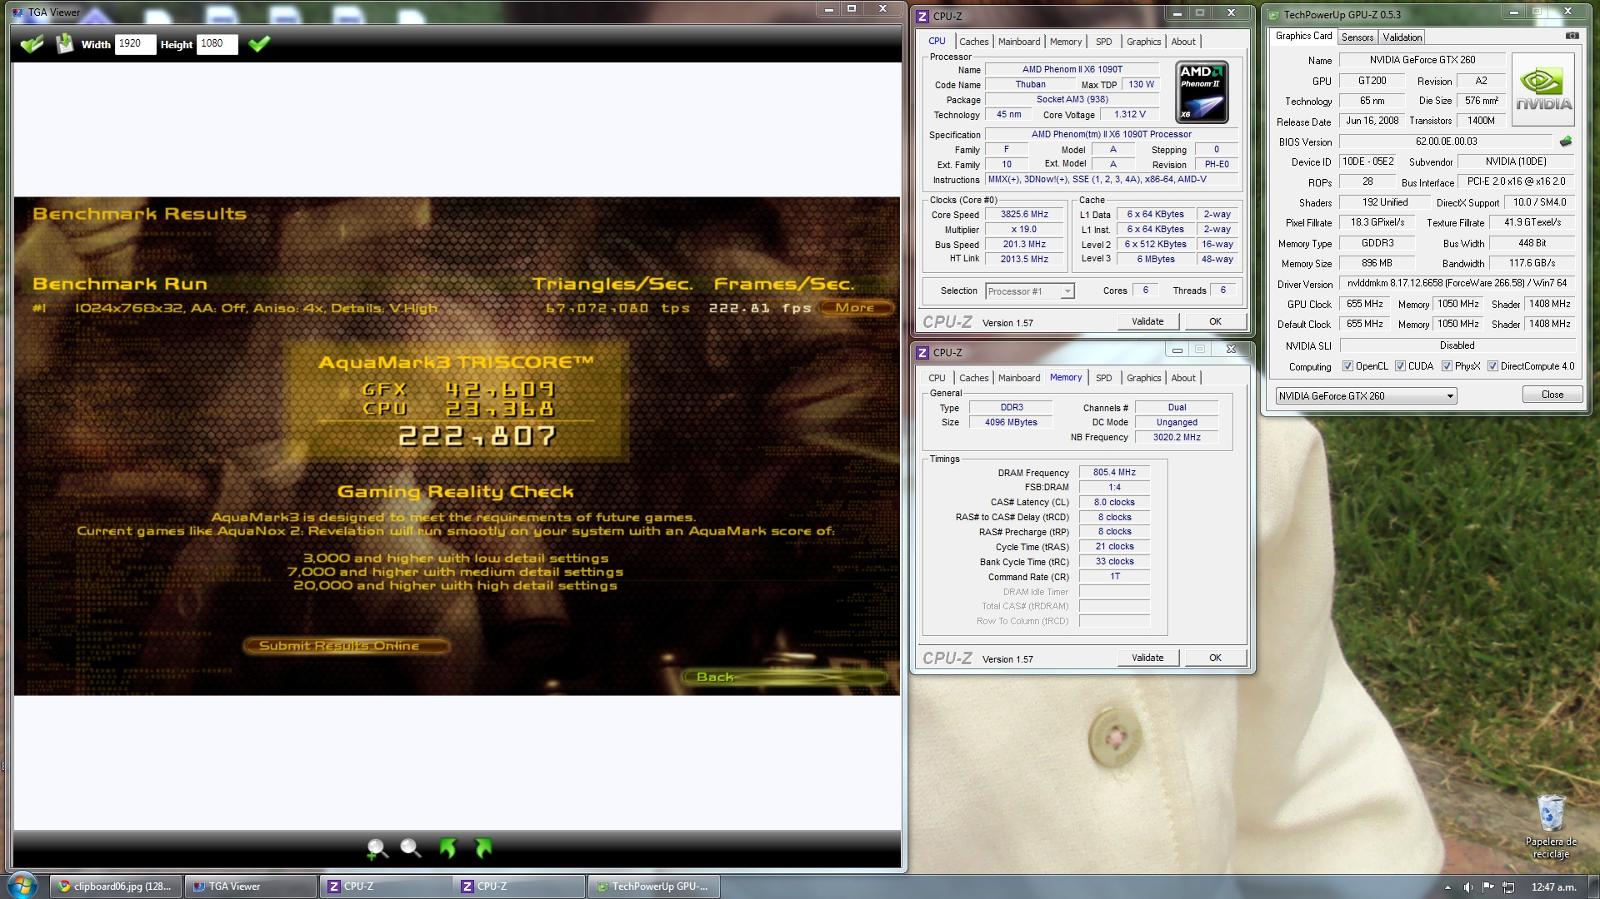Click the Width input field
The width and height of the screenshot is (1600, 899).
tap(135, 44)
